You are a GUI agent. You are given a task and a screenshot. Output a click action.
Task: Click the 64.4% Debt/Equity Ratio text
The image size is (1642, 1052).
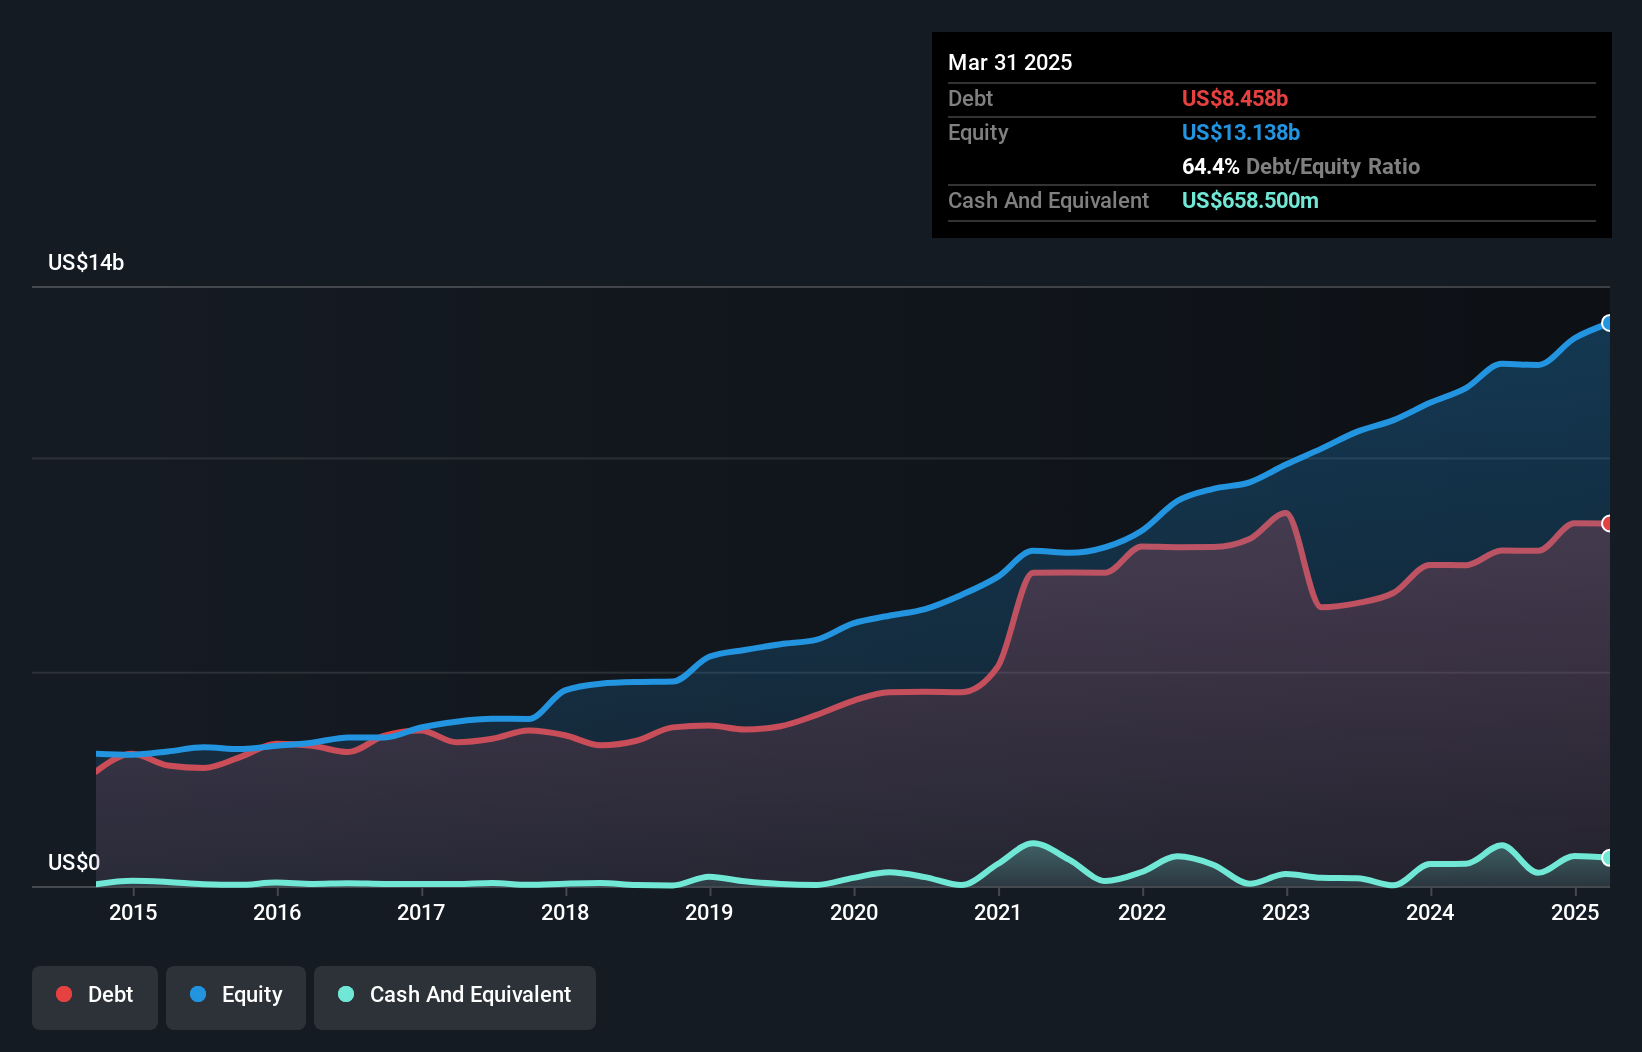[1300, 167]
